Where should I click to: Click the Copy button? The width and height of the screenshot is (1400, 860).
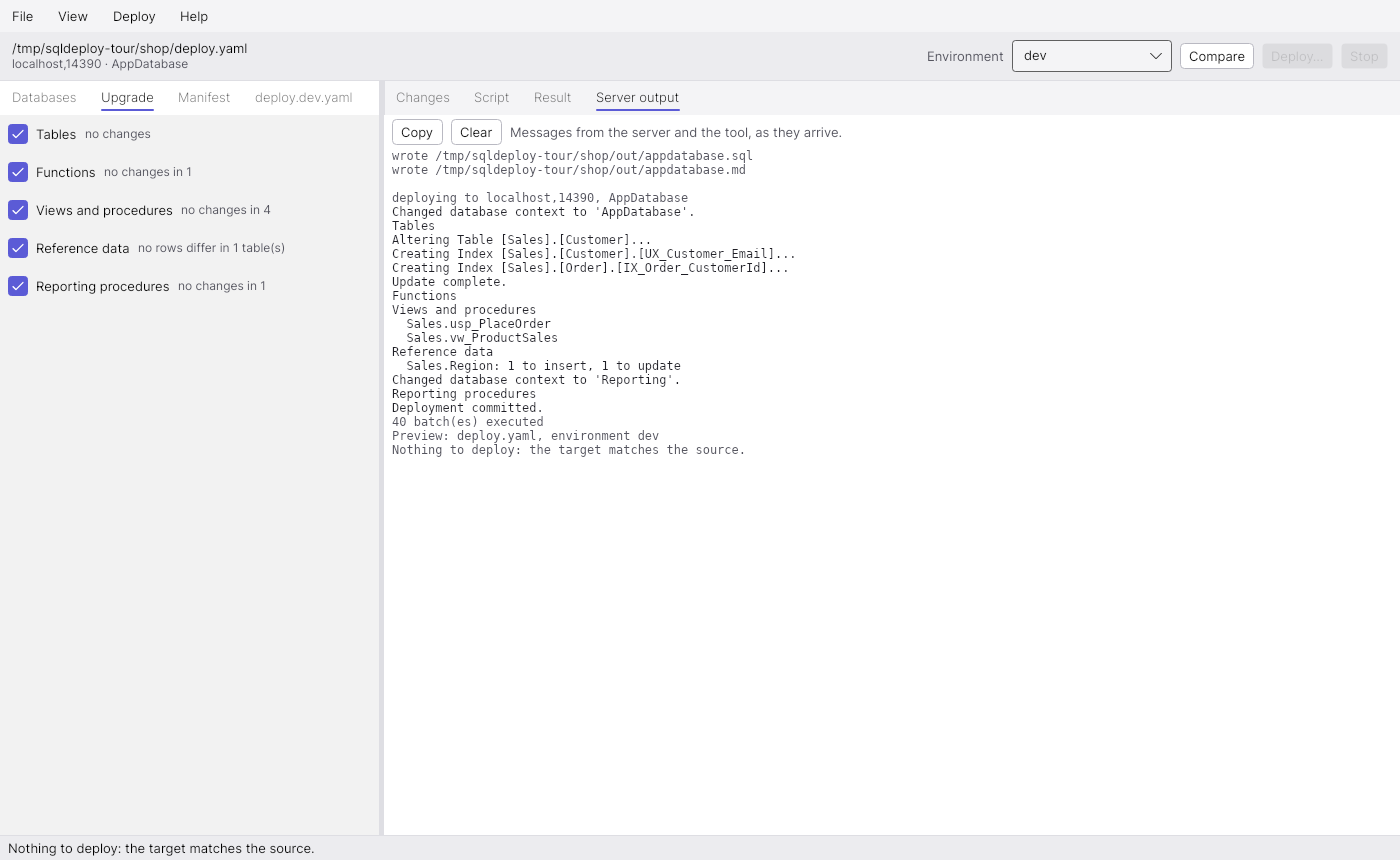417,132
